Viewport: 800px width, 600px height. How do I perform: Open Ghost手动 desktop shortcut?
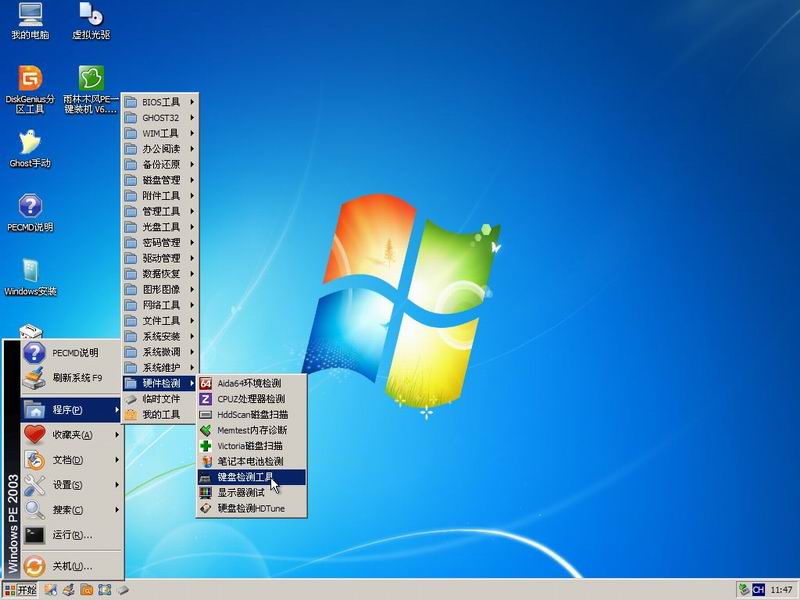pos(30,148)
